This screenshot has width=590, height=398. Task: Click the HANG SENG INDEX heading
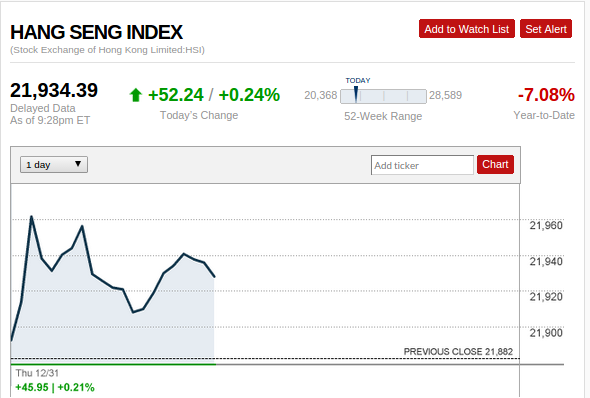pyautogui.click(x=96, y=32)
